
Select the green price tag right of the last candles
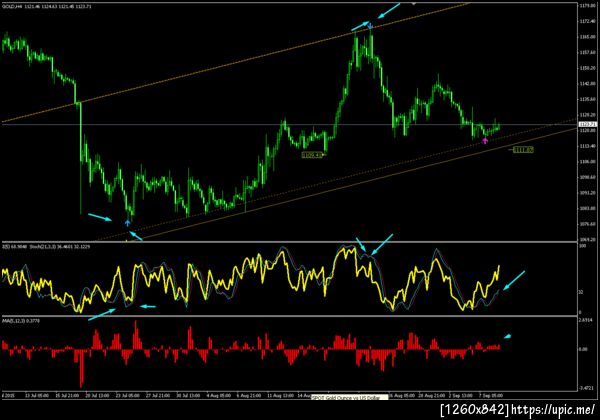tap(523, 150)
